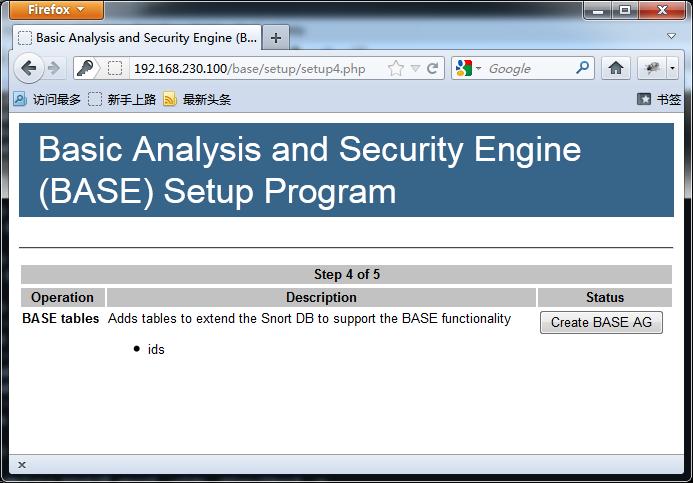Click into the Google search field
This screenshot has width=693, height=483.
pyautogui.click(x=529, y=68)
